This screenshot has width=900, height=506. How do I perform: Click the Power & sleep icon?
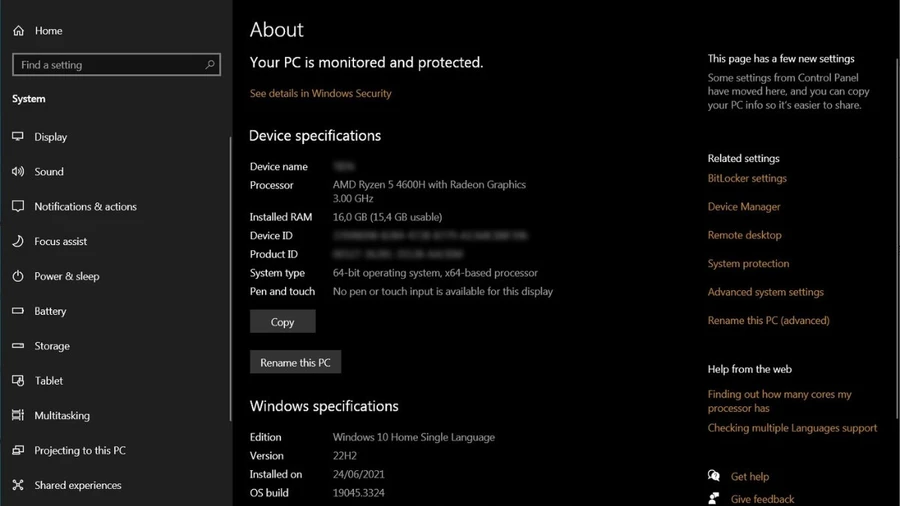click(18, 276)
